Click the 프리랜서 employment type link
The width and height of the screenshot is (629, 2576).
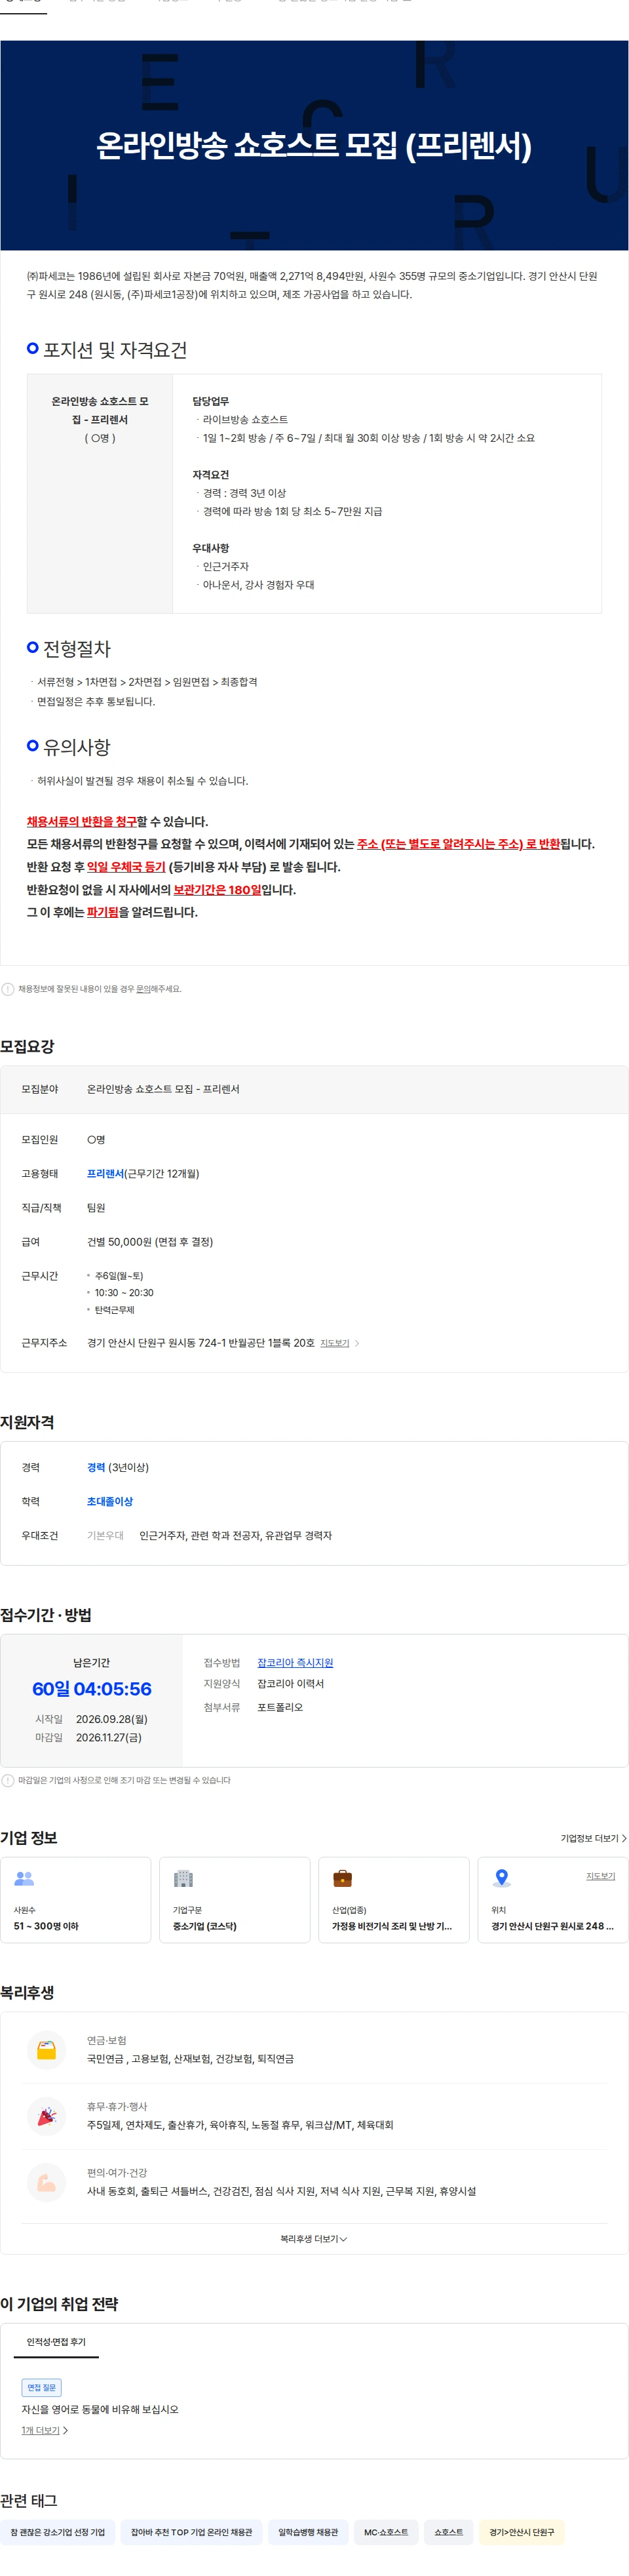click(105, 1174)
